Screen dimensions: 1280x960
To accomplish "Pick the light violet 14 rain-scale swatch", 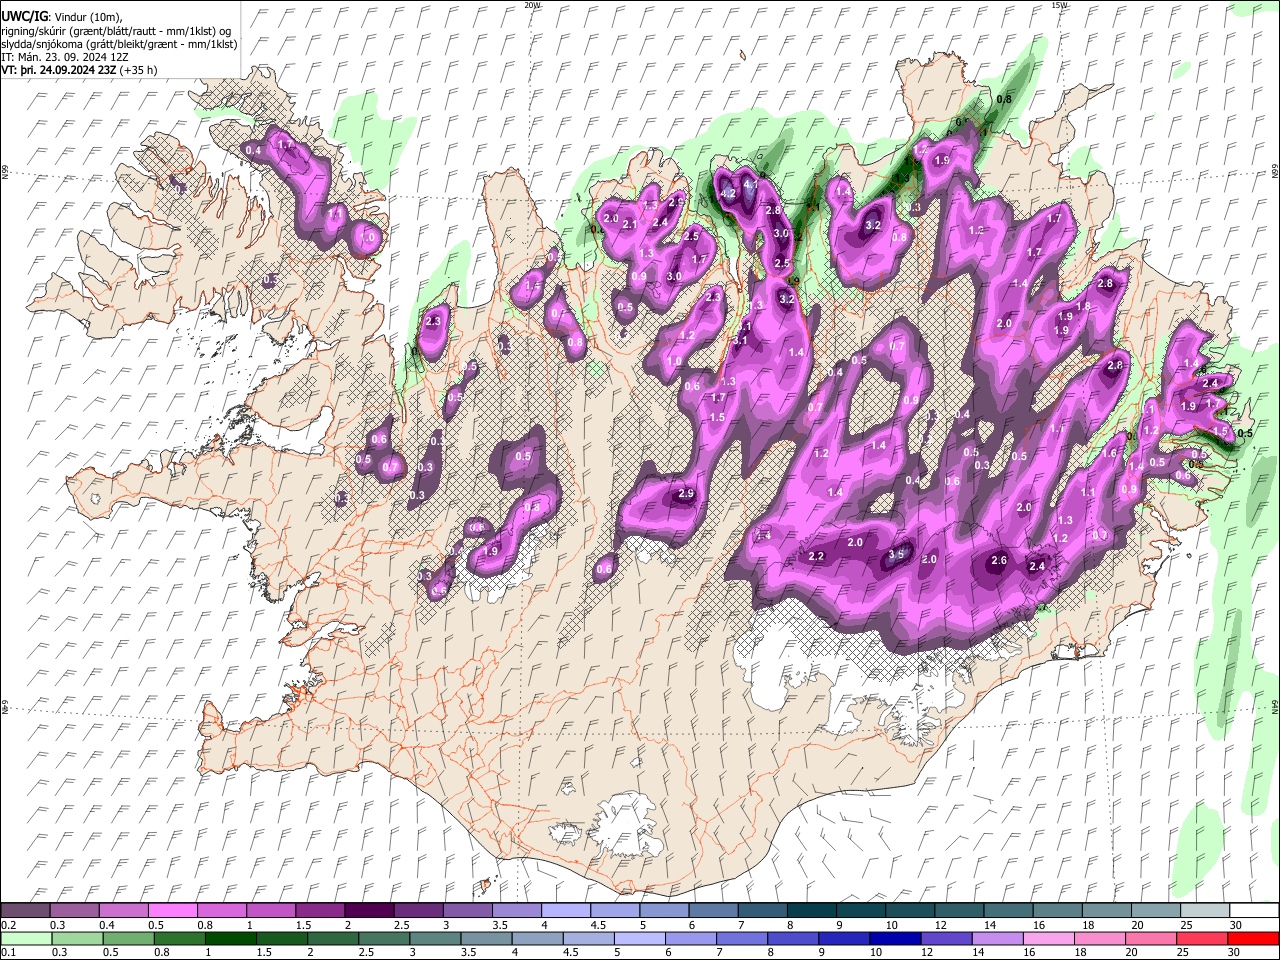I will pyautogui.click(x=997, y=938).
